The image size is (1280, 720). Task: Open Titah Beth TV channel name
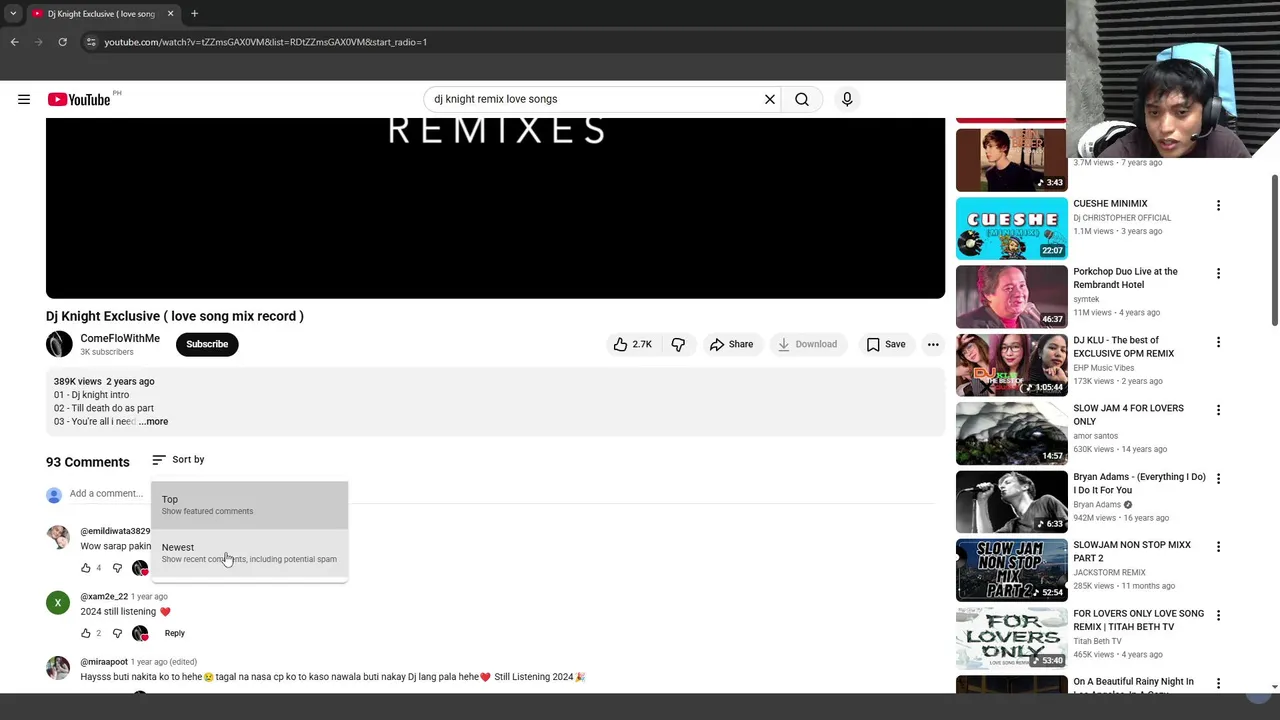1097,641
